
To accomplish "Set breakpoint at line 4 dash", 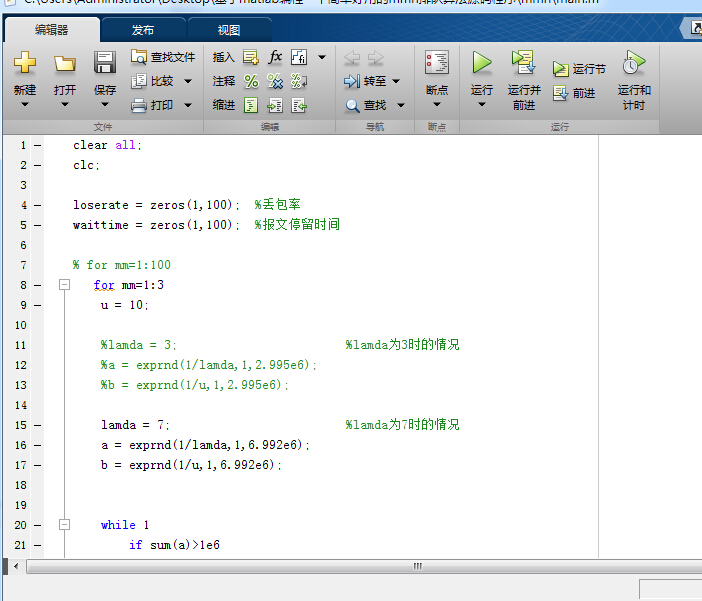I will click(38, 205).
